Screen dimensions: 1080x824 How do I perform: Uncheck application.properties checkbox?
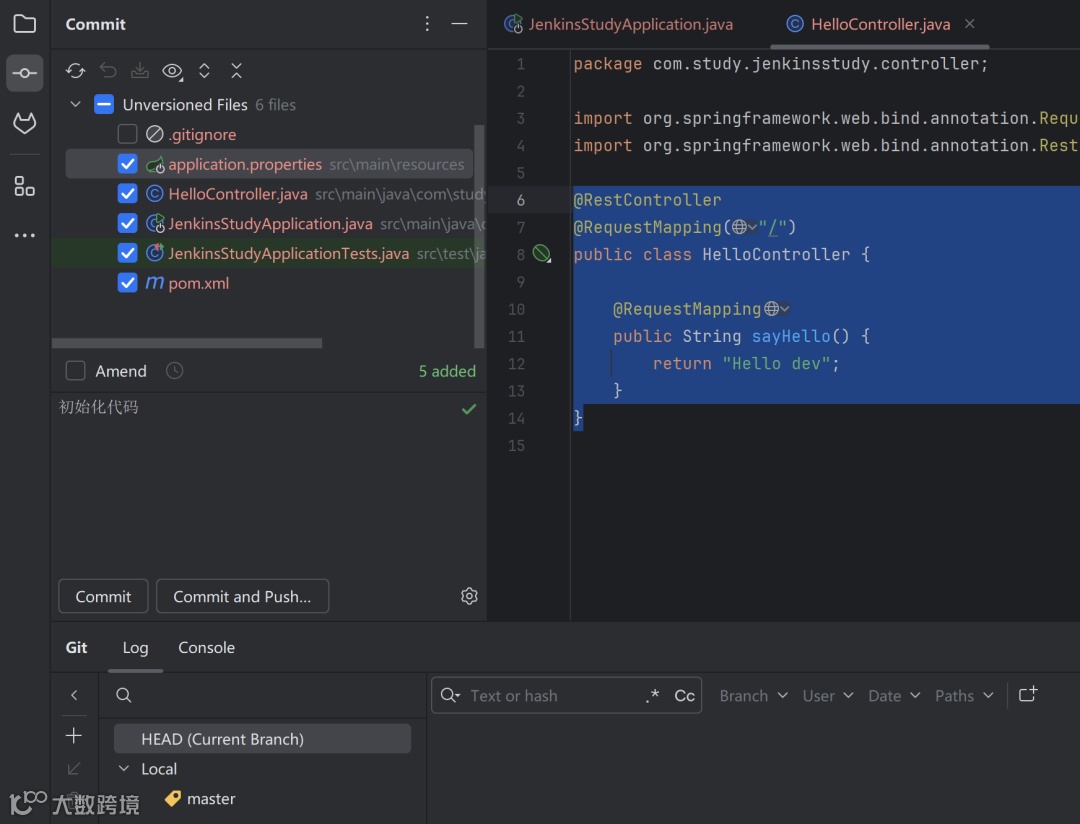click(127, 164)
